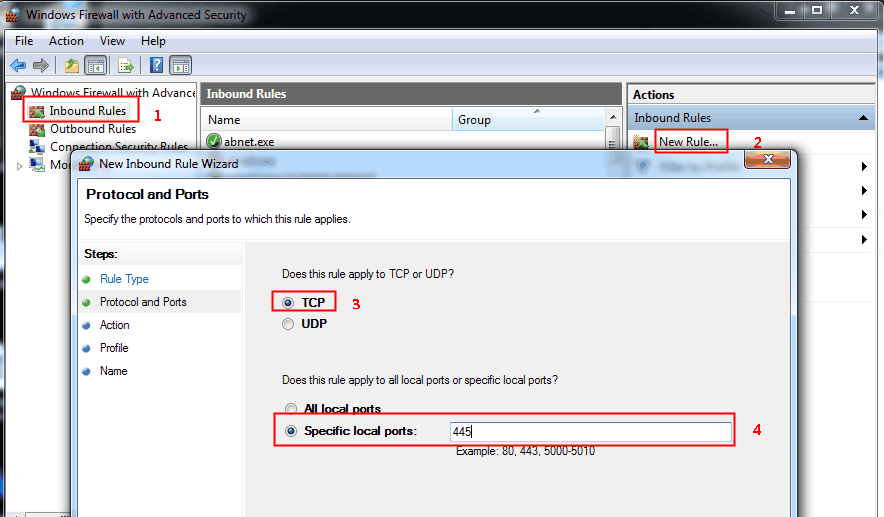The width and height of the screenshot is (884, 517).
Task: Open the first submenu arrow in Actions pane
Action: (x=864, y=166)
